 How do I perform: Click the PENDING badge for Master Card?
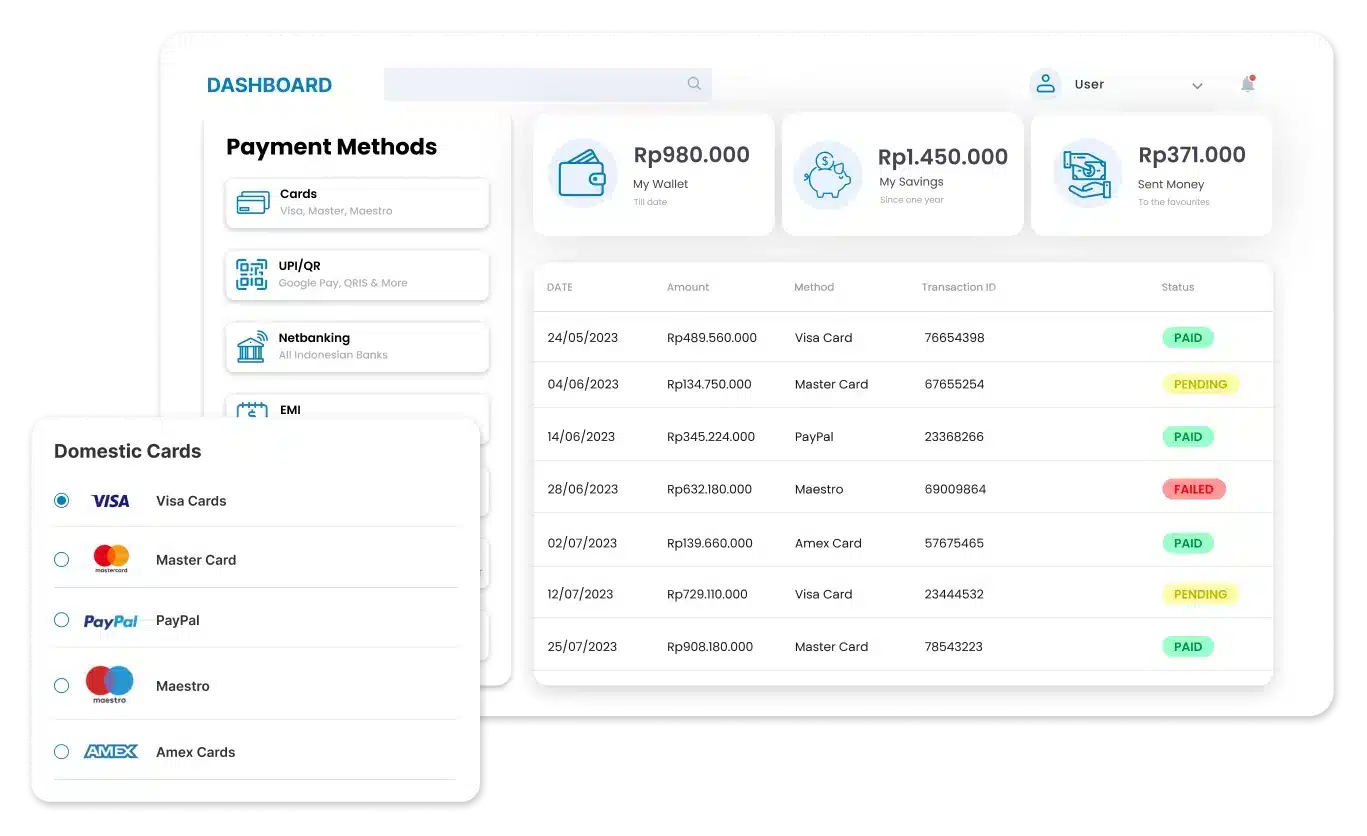tap(1199, 384)
